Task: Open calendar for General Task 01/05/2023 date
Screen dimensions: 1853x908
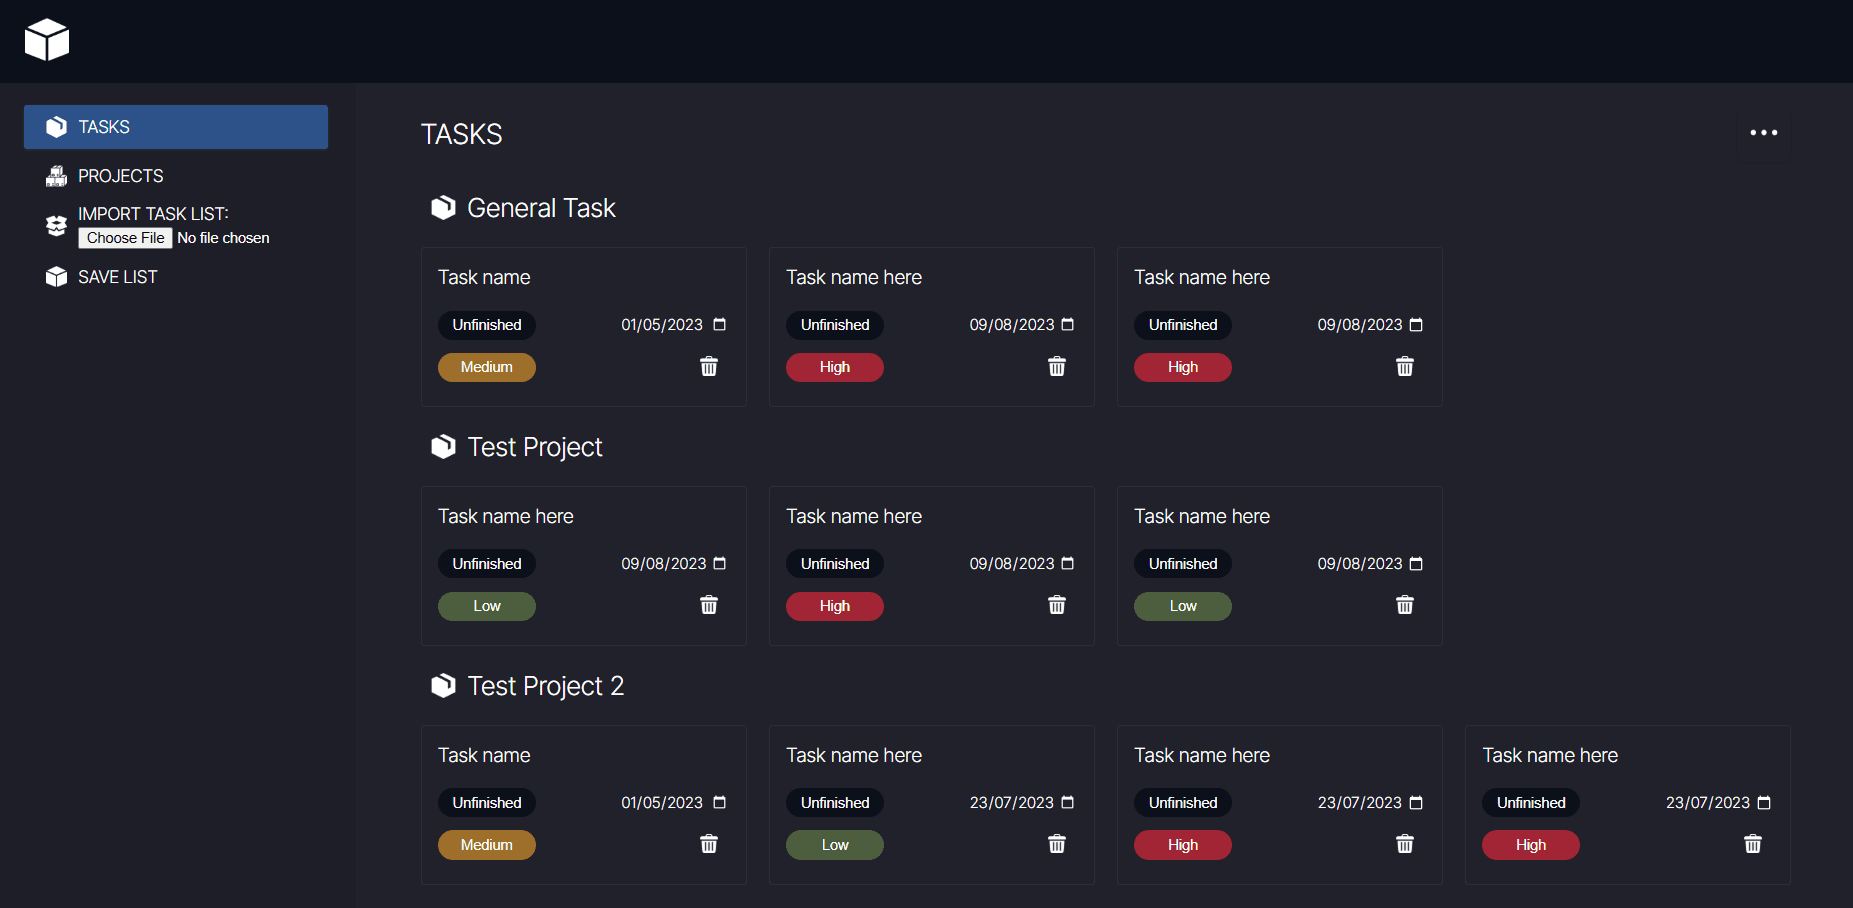Action: [719, 324]
